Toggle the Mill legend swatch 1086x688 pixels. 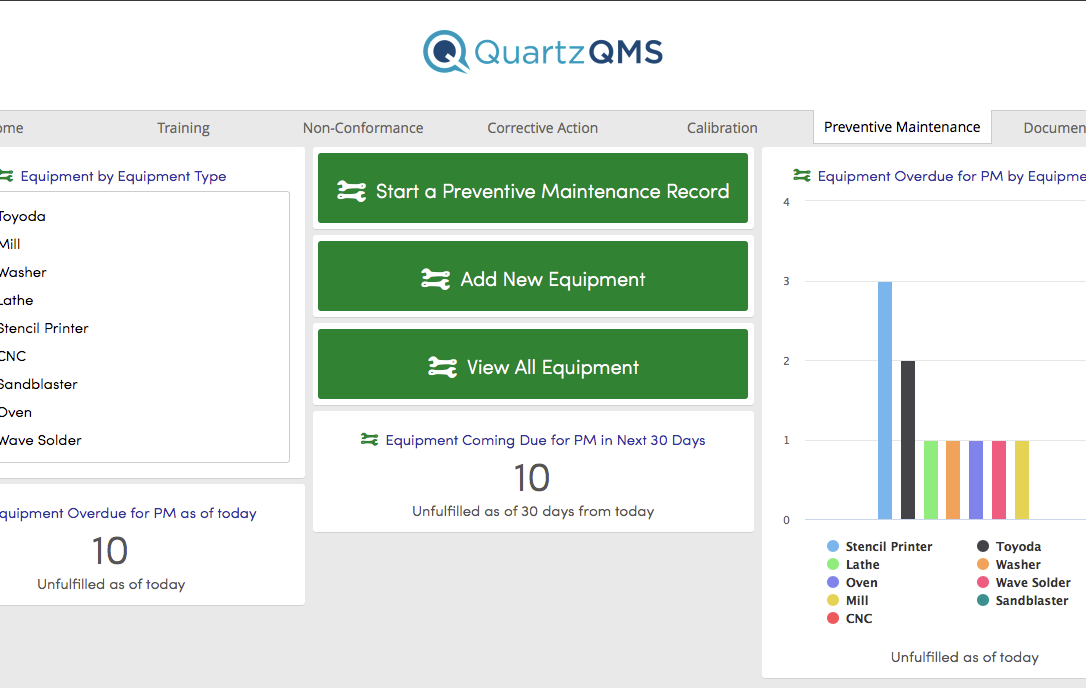(x=833, y=601)
